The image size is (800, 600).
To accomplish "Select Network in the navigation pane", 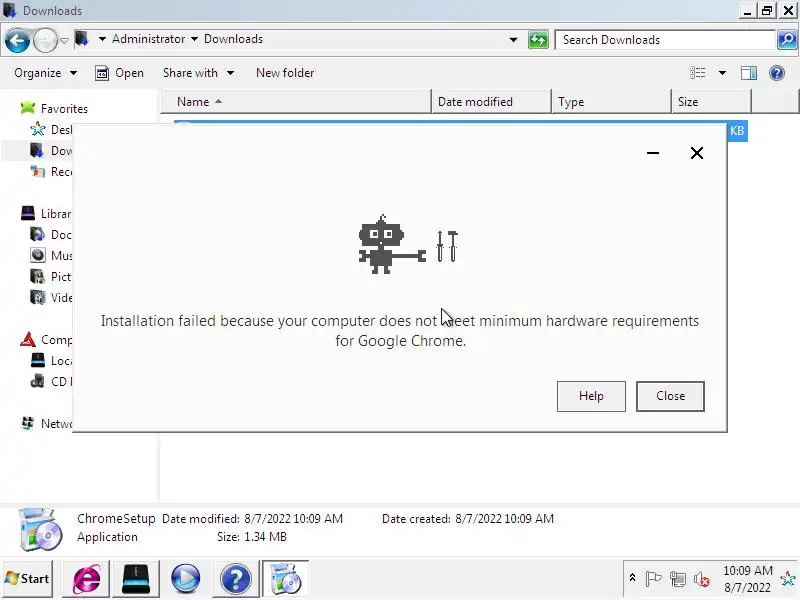I will (46, 423).
